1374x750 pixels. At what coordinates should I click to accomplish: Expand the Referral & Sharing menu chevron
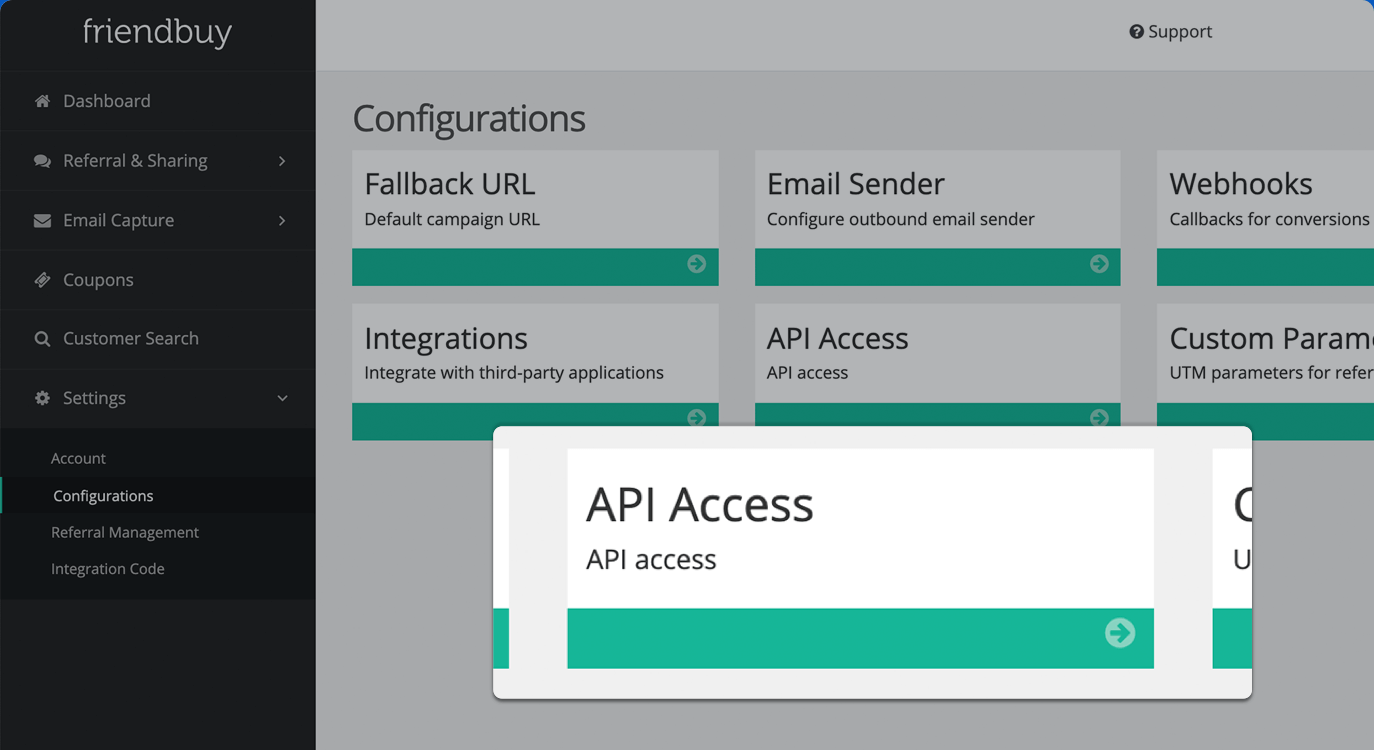pos(282,161)
